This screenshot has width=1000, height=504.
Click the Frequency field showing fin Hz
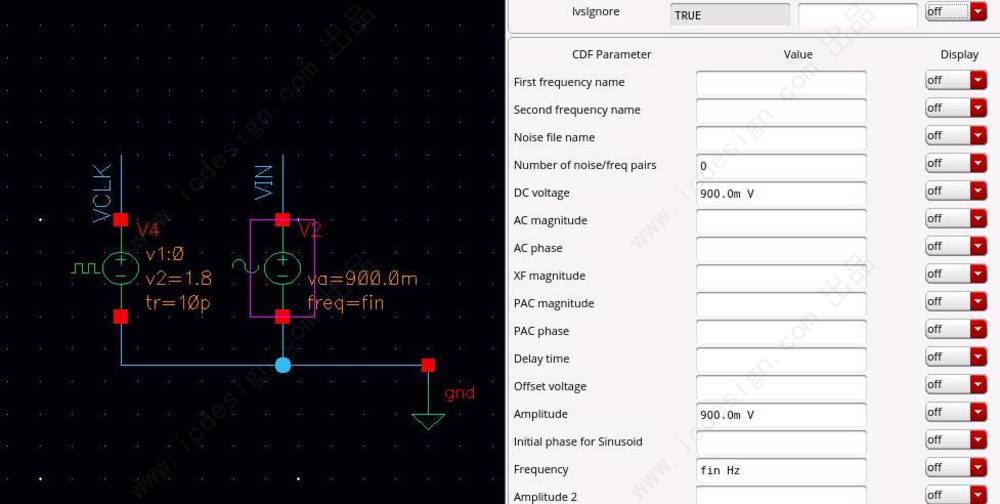coord(781,470)
